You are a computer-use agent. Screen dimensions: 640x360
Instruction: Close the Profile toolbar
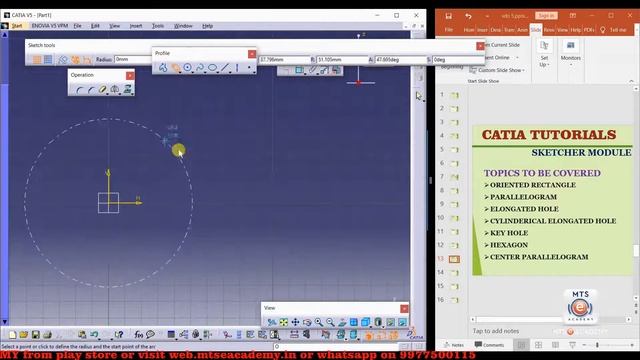(x=252, y=53)
